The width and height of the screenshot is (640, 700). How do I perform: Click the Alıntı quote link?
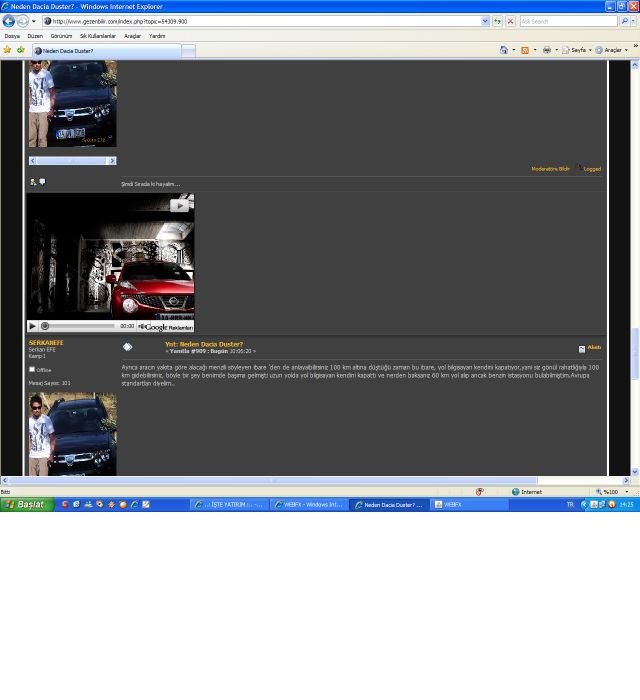[594, 348]
